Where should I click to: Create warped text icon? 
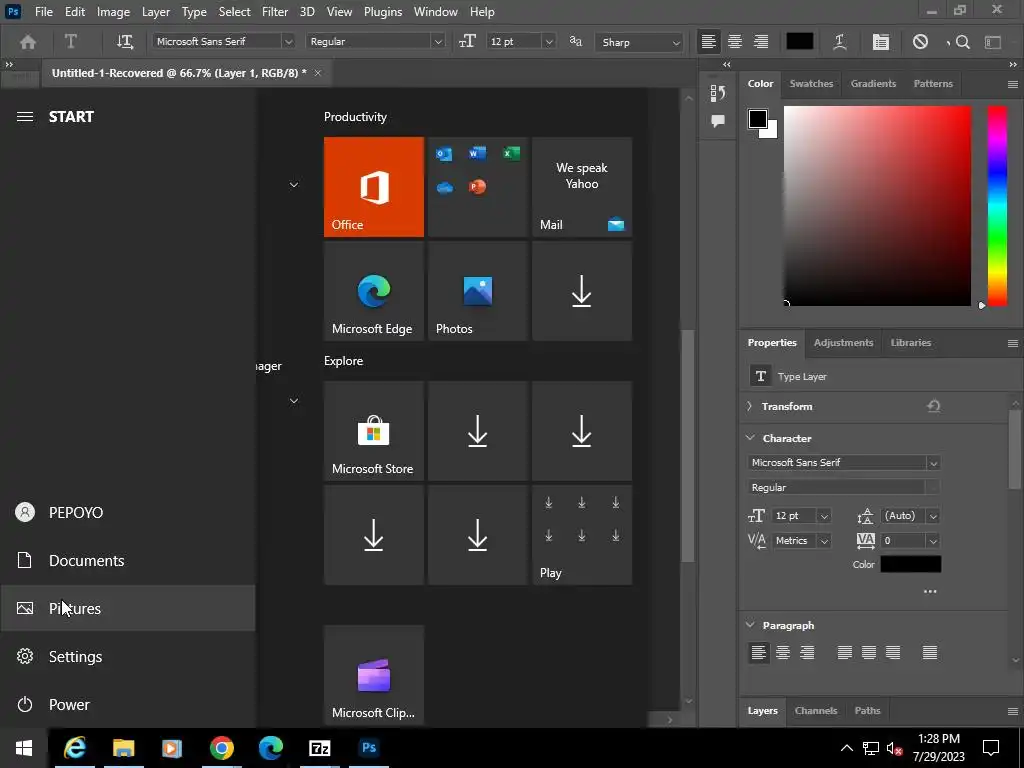pos(840,42)
